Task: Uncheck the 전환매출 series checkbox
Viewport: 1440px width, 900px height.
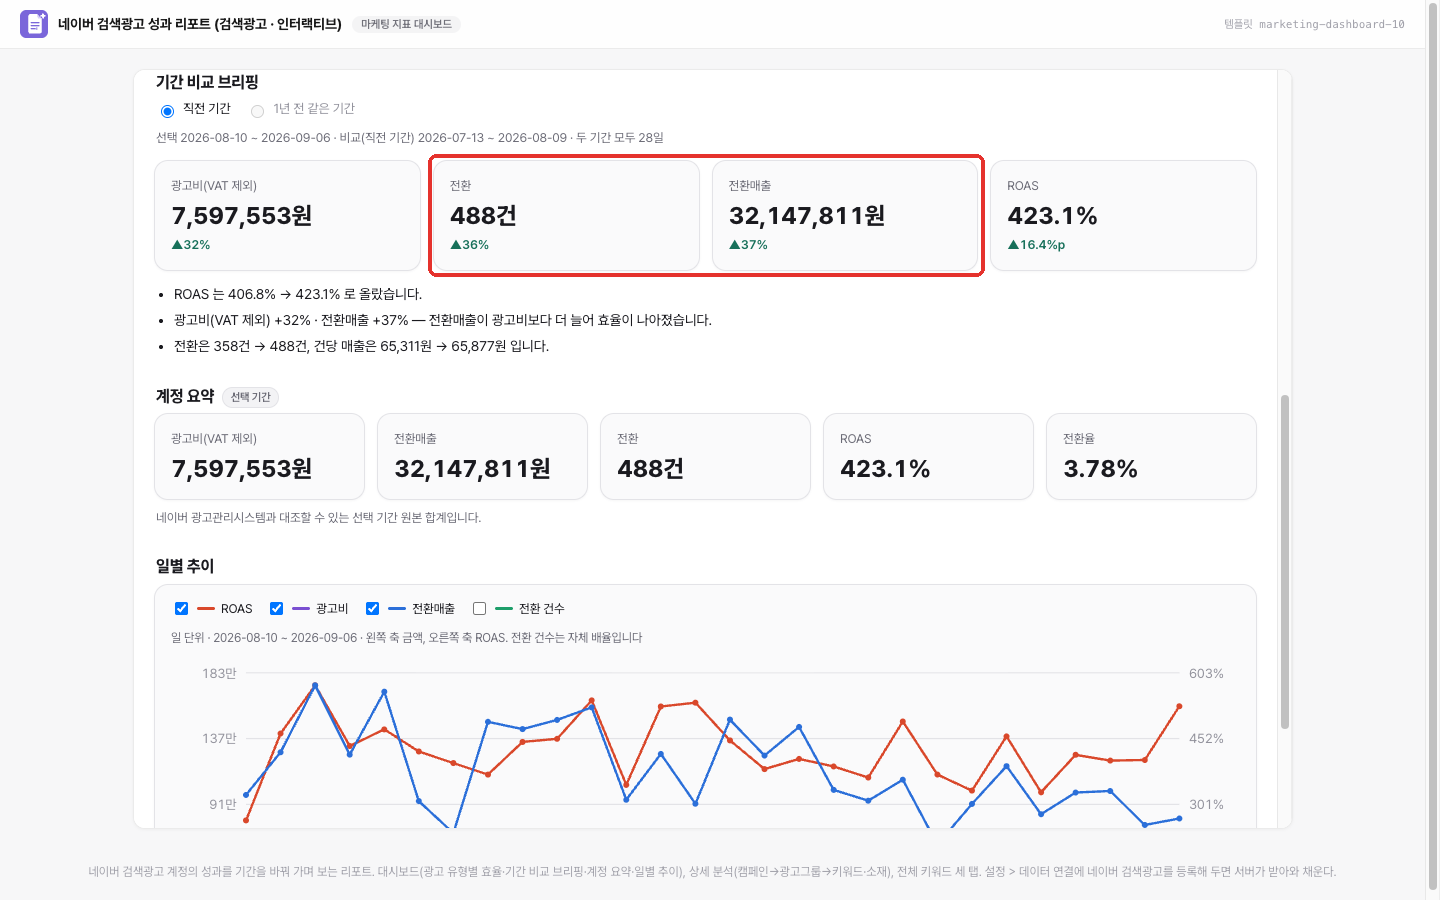Action: [372, 608]
